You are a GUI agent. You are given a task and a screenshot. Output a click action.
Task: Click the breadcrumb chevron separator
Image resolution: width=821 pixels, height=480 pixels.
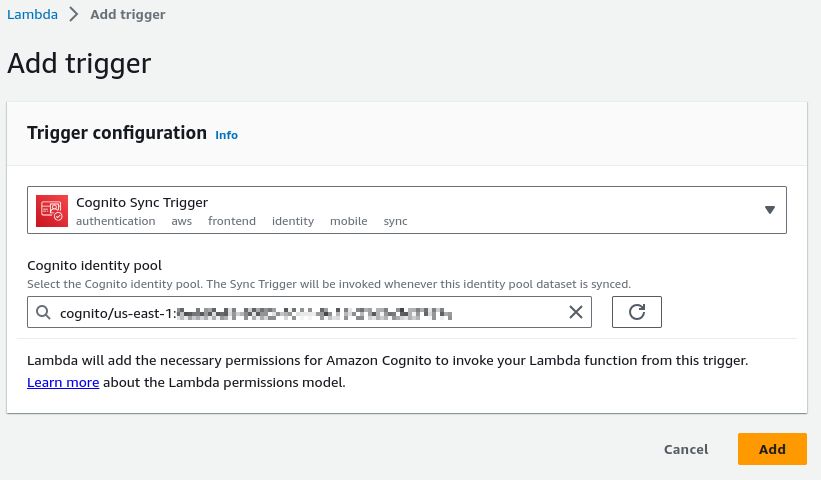click(74, 15)
